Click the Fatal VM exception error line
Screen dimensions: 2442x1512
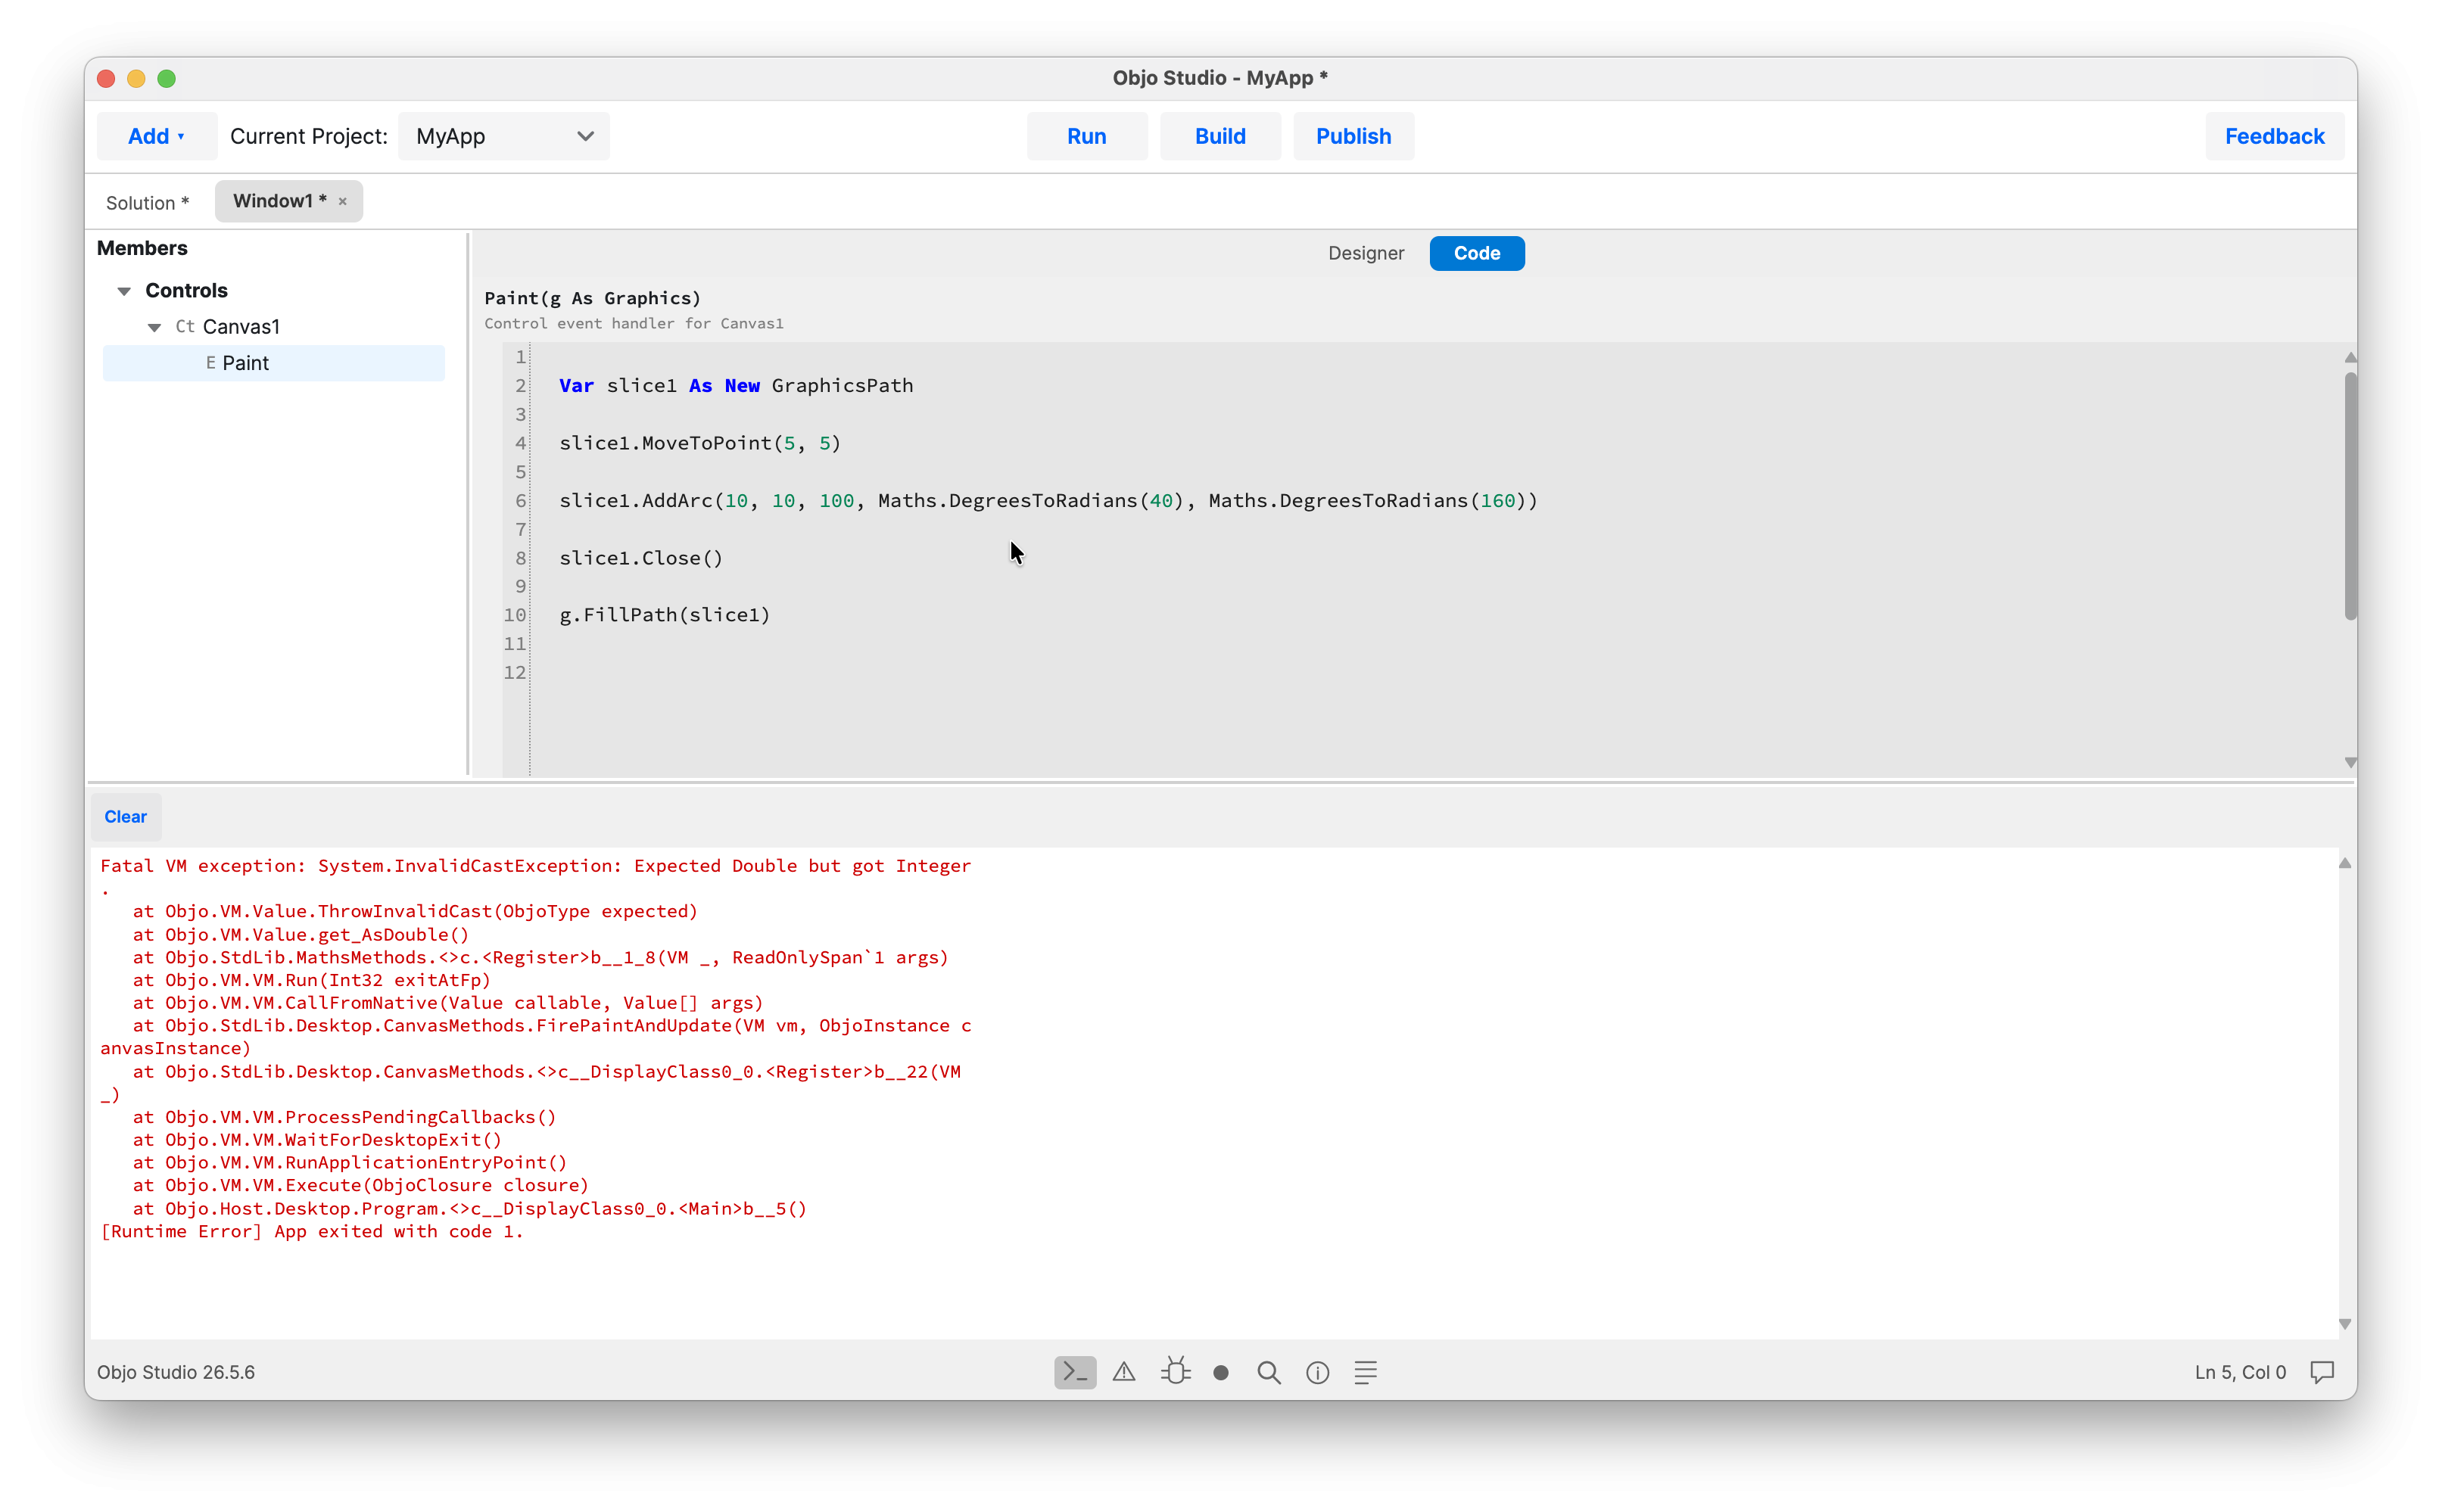click(x=535, y=866)
